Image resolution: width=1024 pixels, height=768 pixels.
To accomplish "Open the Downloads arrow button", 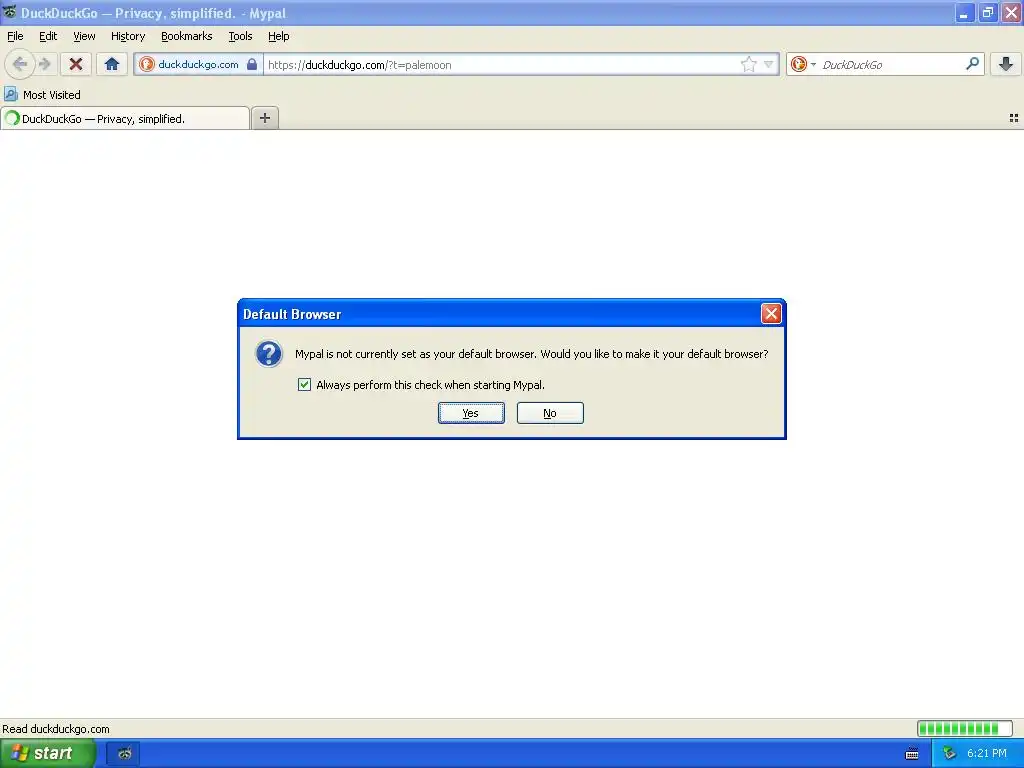I will pyautogui.click(x=1006, y=64).
